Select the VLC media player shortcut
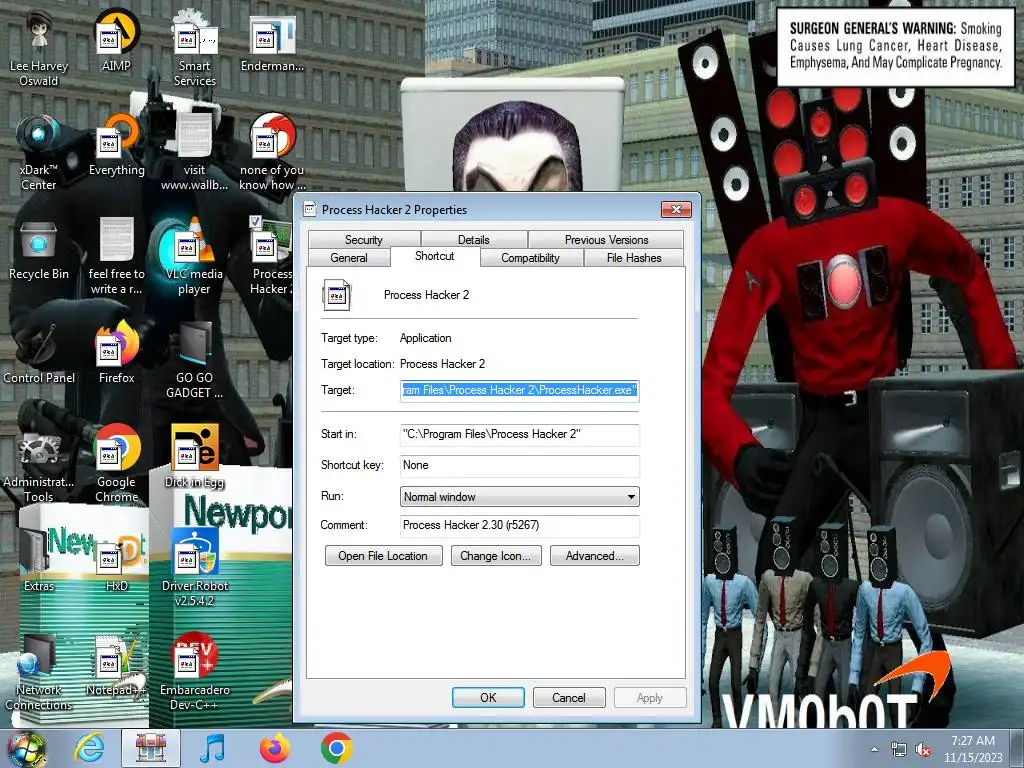The height and width of the screenshot is (768, 1024). tap(194, 257)
